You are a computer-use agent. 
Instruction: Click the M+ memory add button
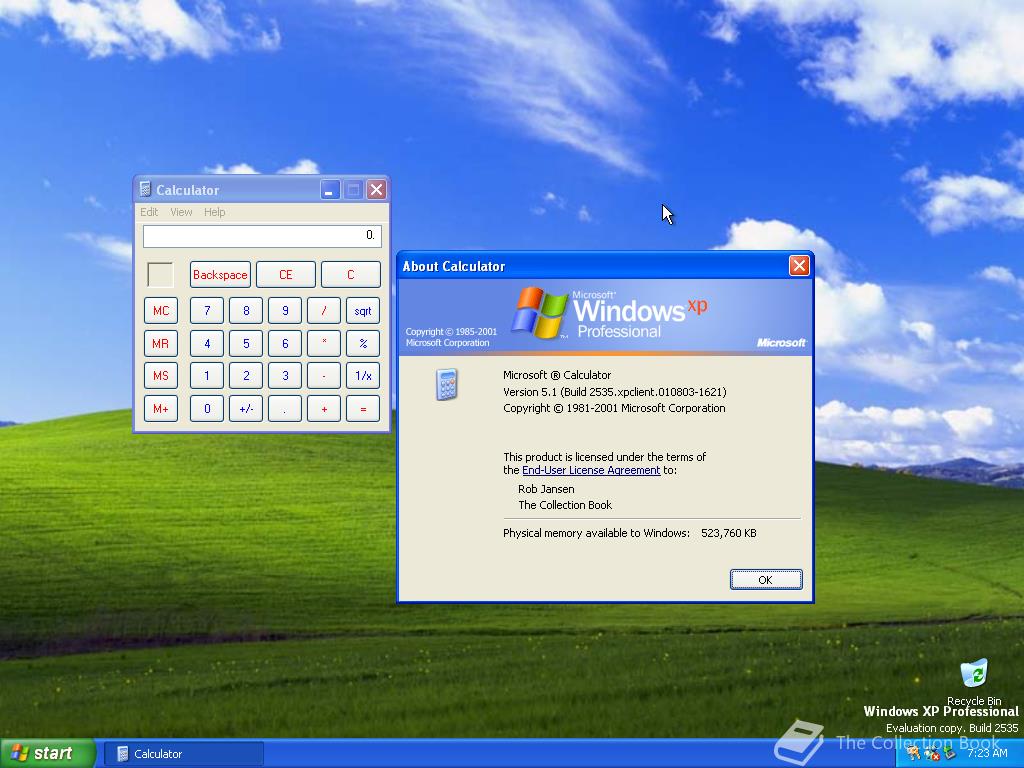coord(161,409)
